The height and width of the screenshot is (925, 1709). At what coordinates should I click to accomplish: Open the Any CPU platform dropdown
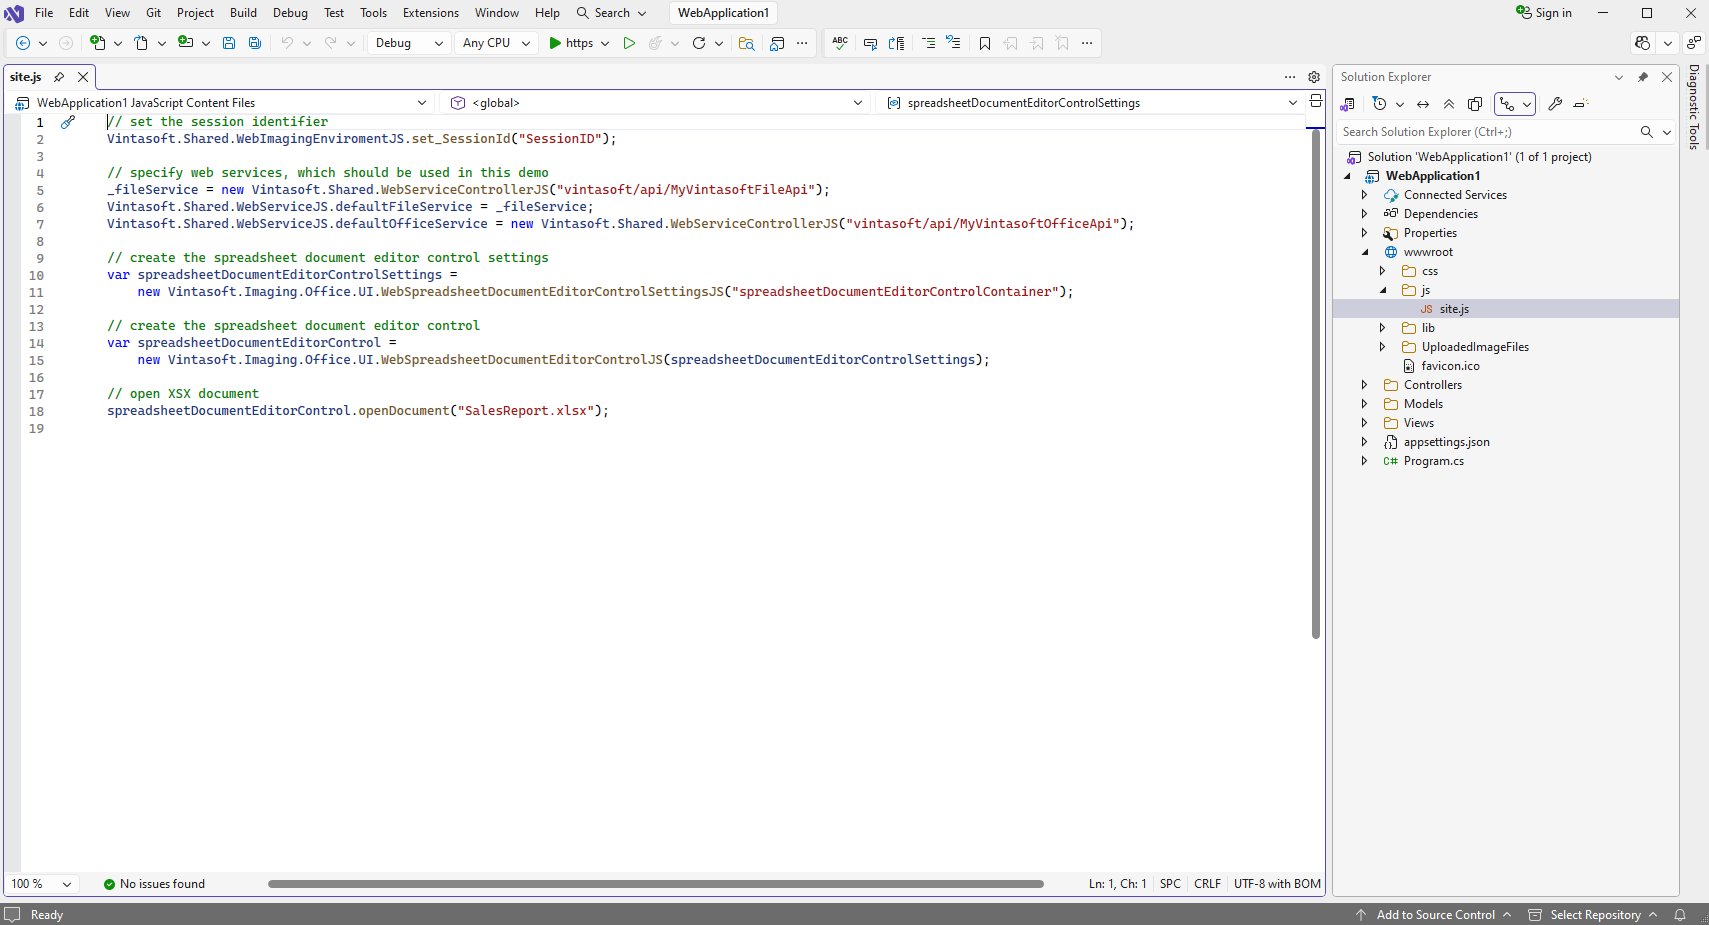[x=495, y=43]
